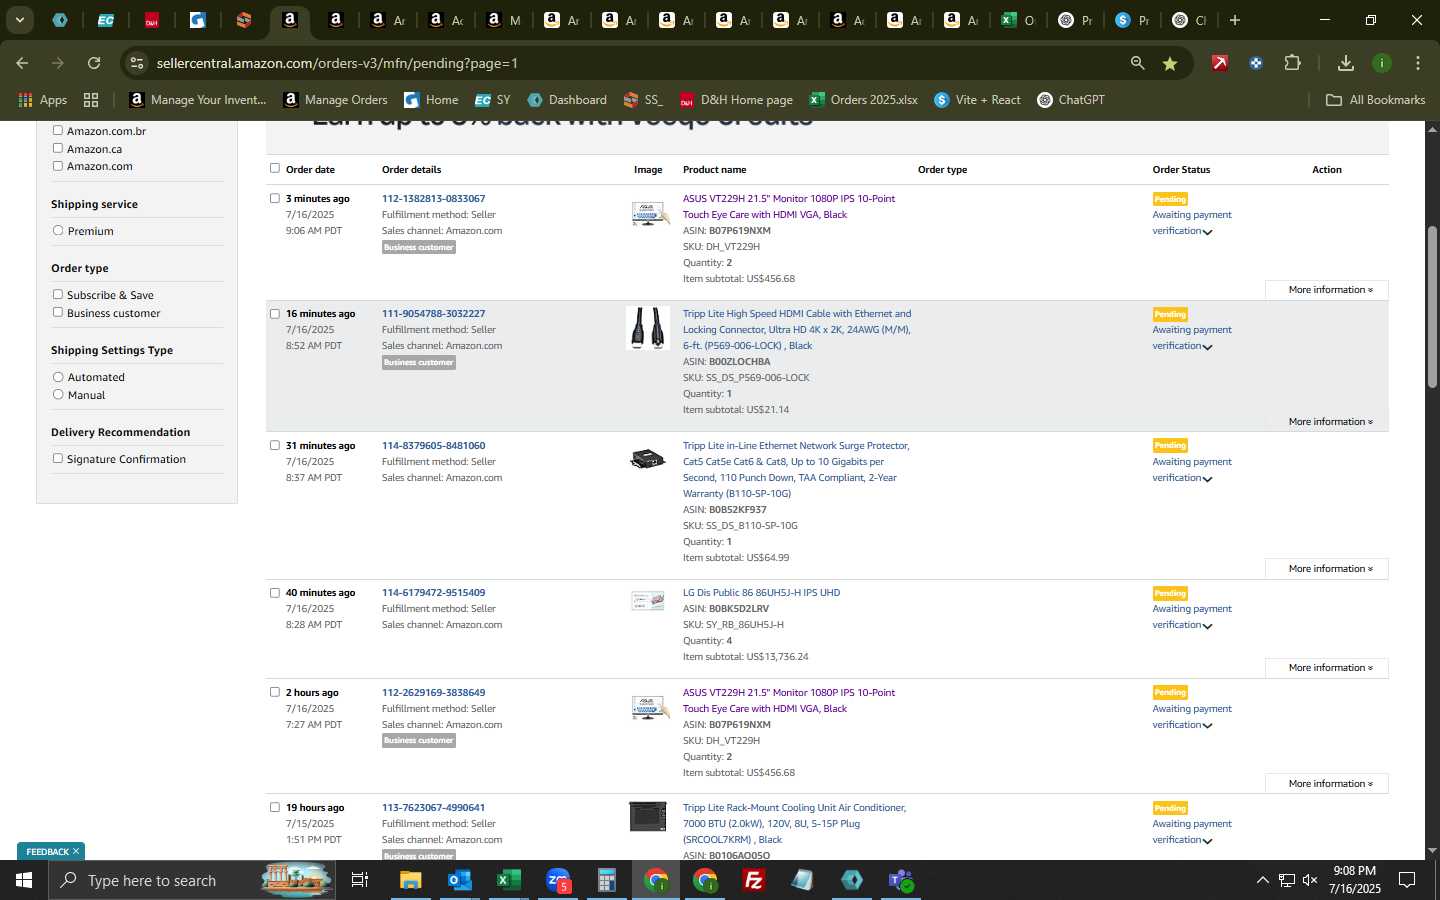Select checkbox for order 114-6179472-9515409

275,592
